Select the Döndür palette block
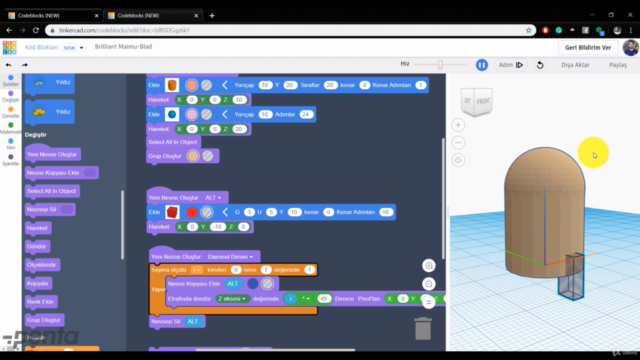The height and width of the screenshot is (360, 640). pos(38,246)
